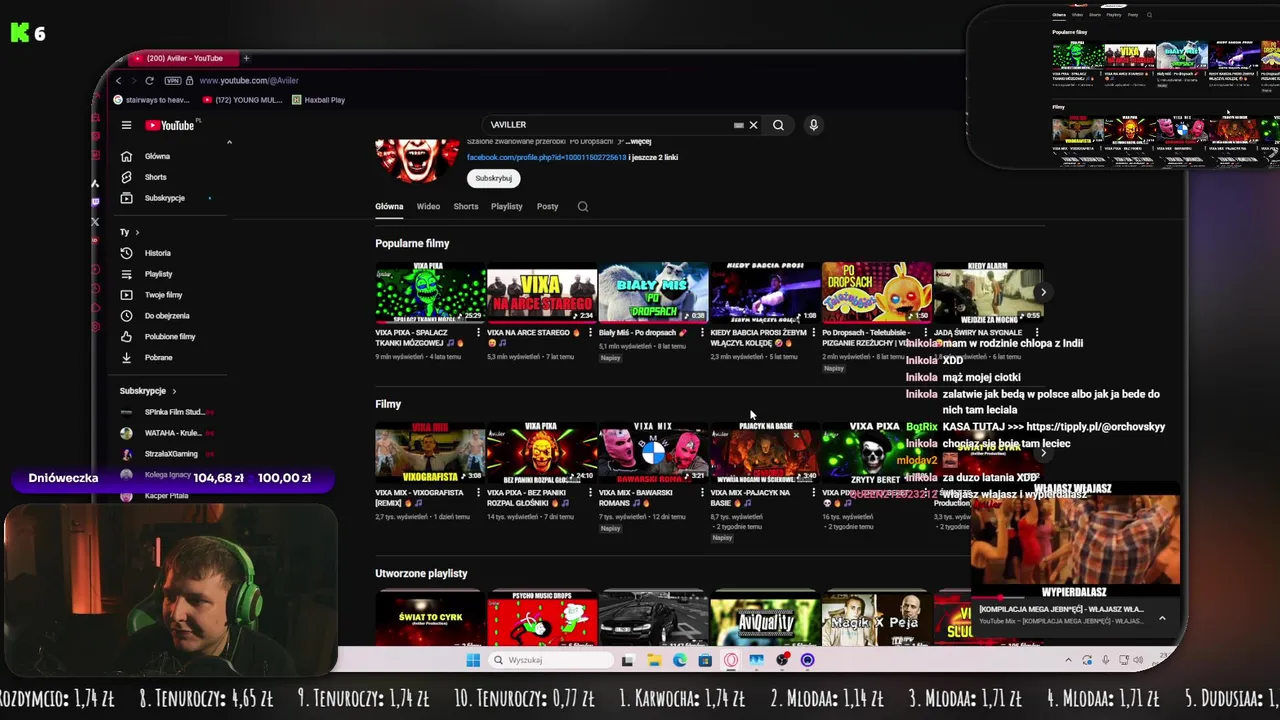Open a new browser tab

tap(246, 58)
